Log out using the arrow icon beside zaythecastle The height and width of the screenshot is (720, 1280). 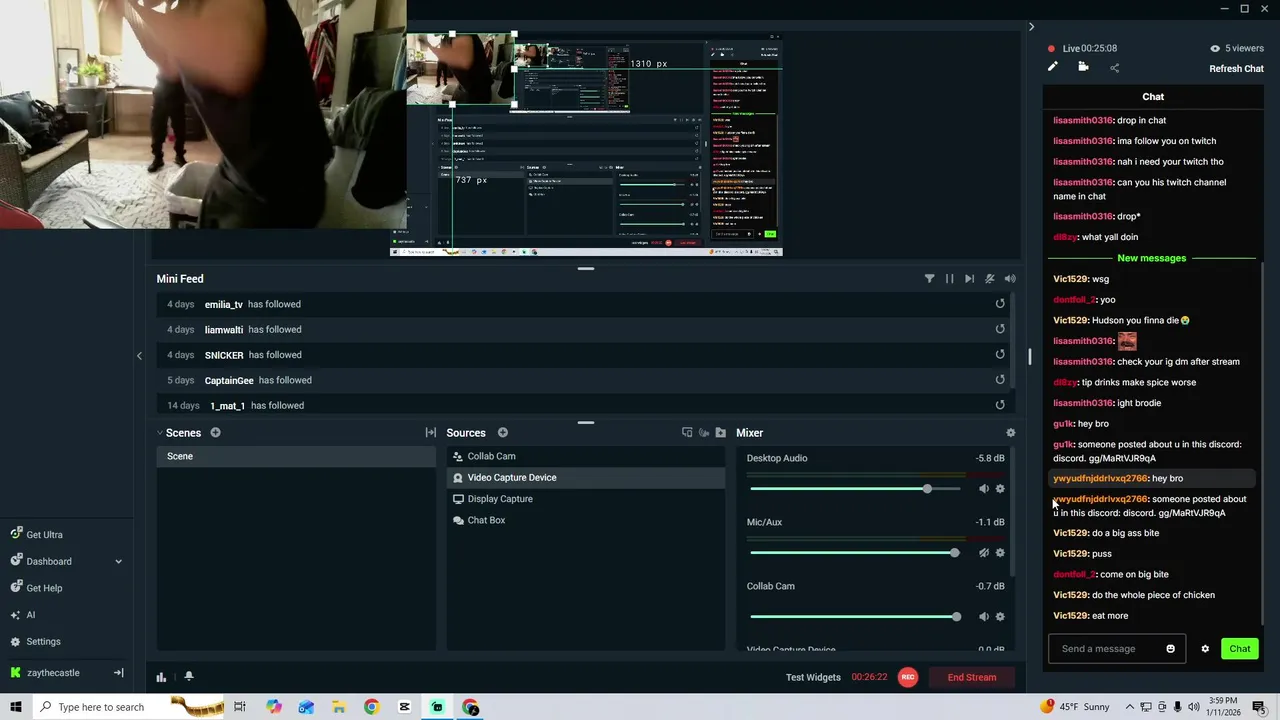(118, 673)
